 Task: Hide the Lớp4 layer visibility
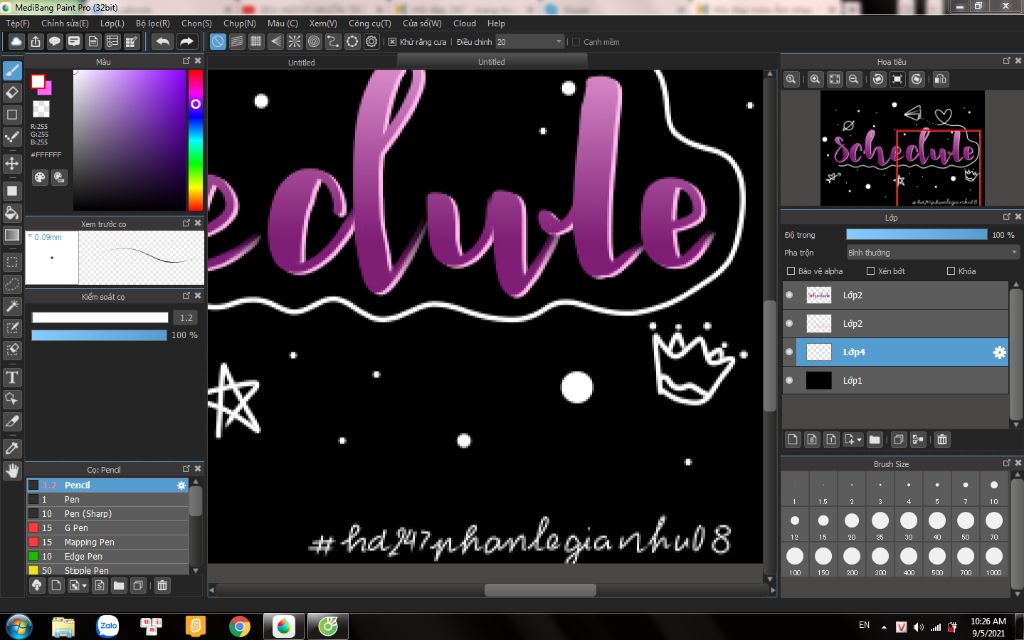click(789, 352)
